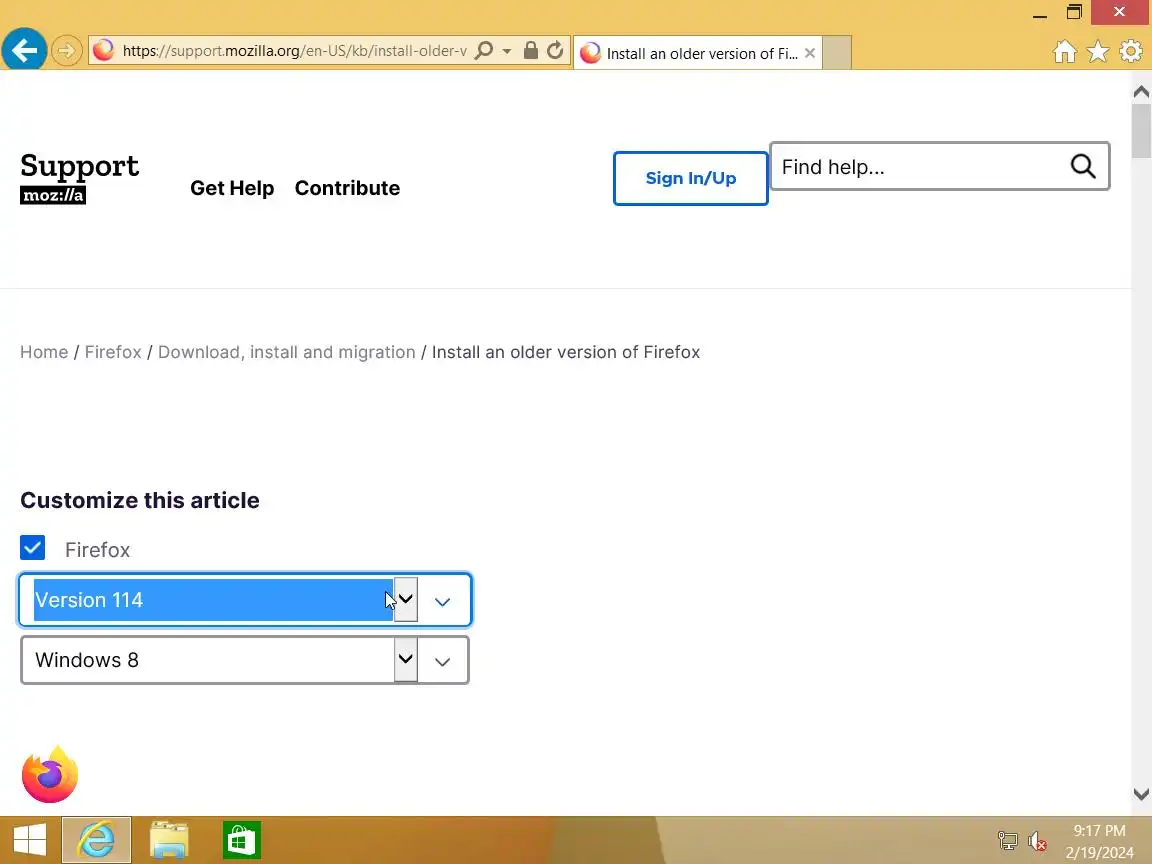Open the Windows Start button
This screenshot has height=864, width=1152.
[29, 840]
